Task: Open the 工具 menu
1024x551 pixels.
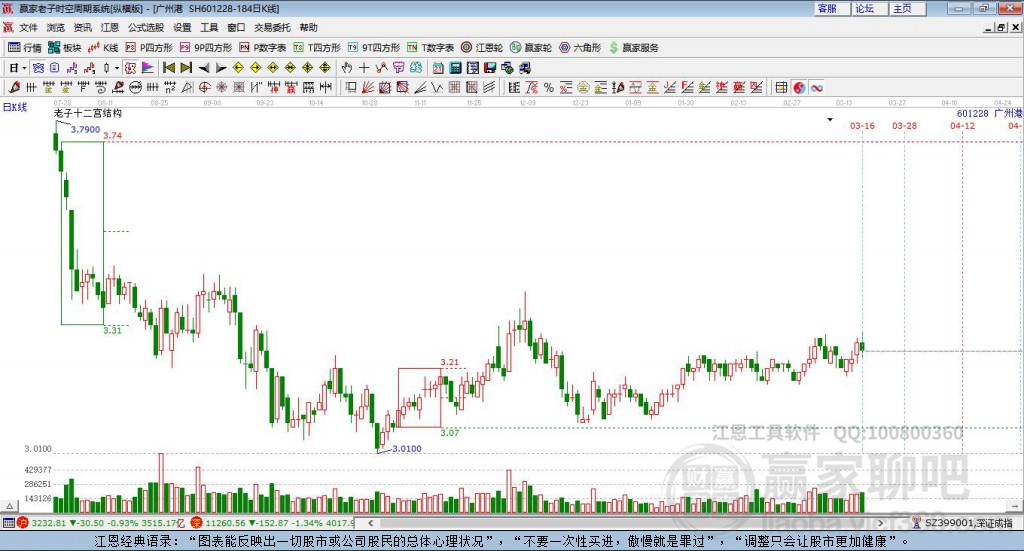Action: click(209, 27)
